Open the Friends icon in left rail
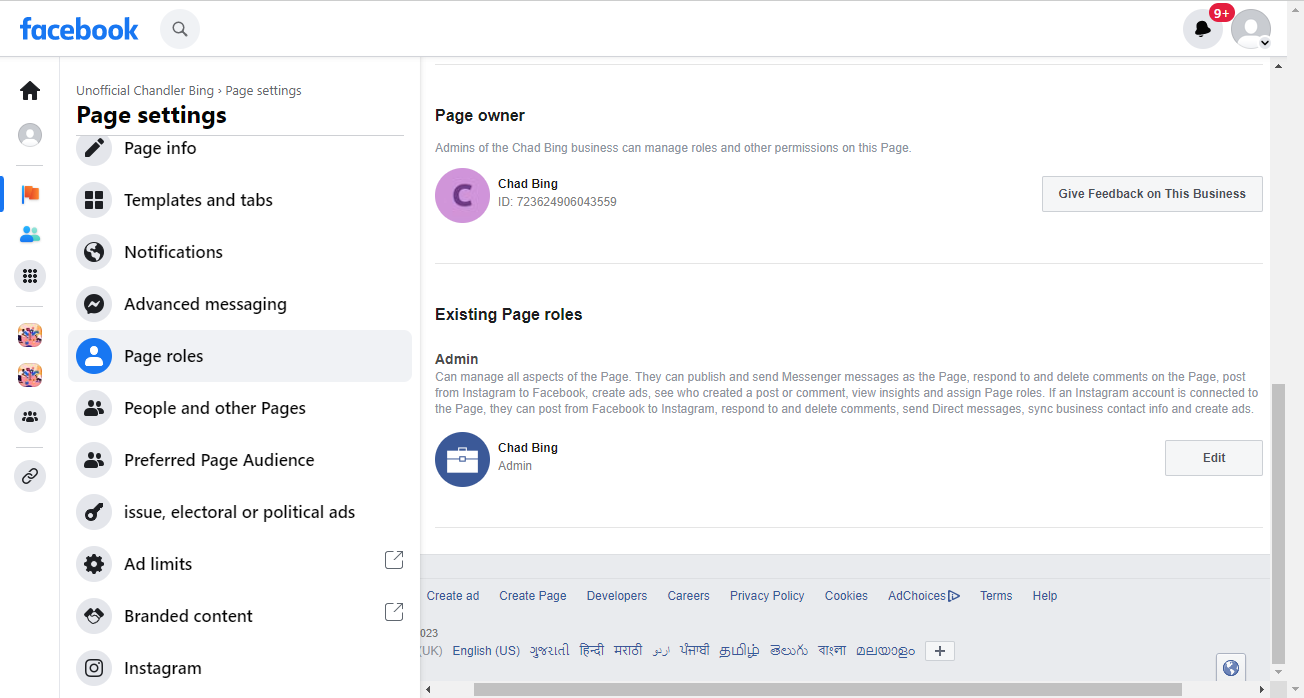The height and width of the screenshot is (698, 1304). pyautogui.click(x=30, y=235)
